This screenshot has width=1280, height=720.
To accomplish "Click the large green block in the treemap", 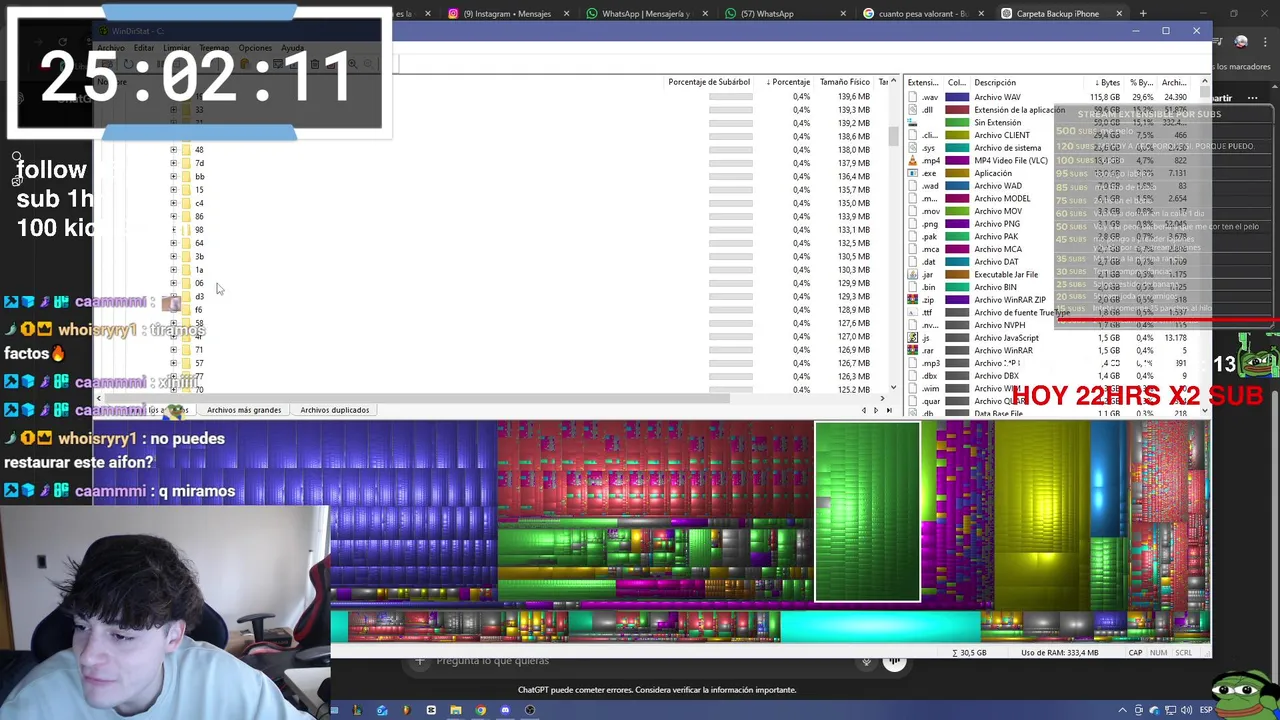I will (x=867, y=511).
